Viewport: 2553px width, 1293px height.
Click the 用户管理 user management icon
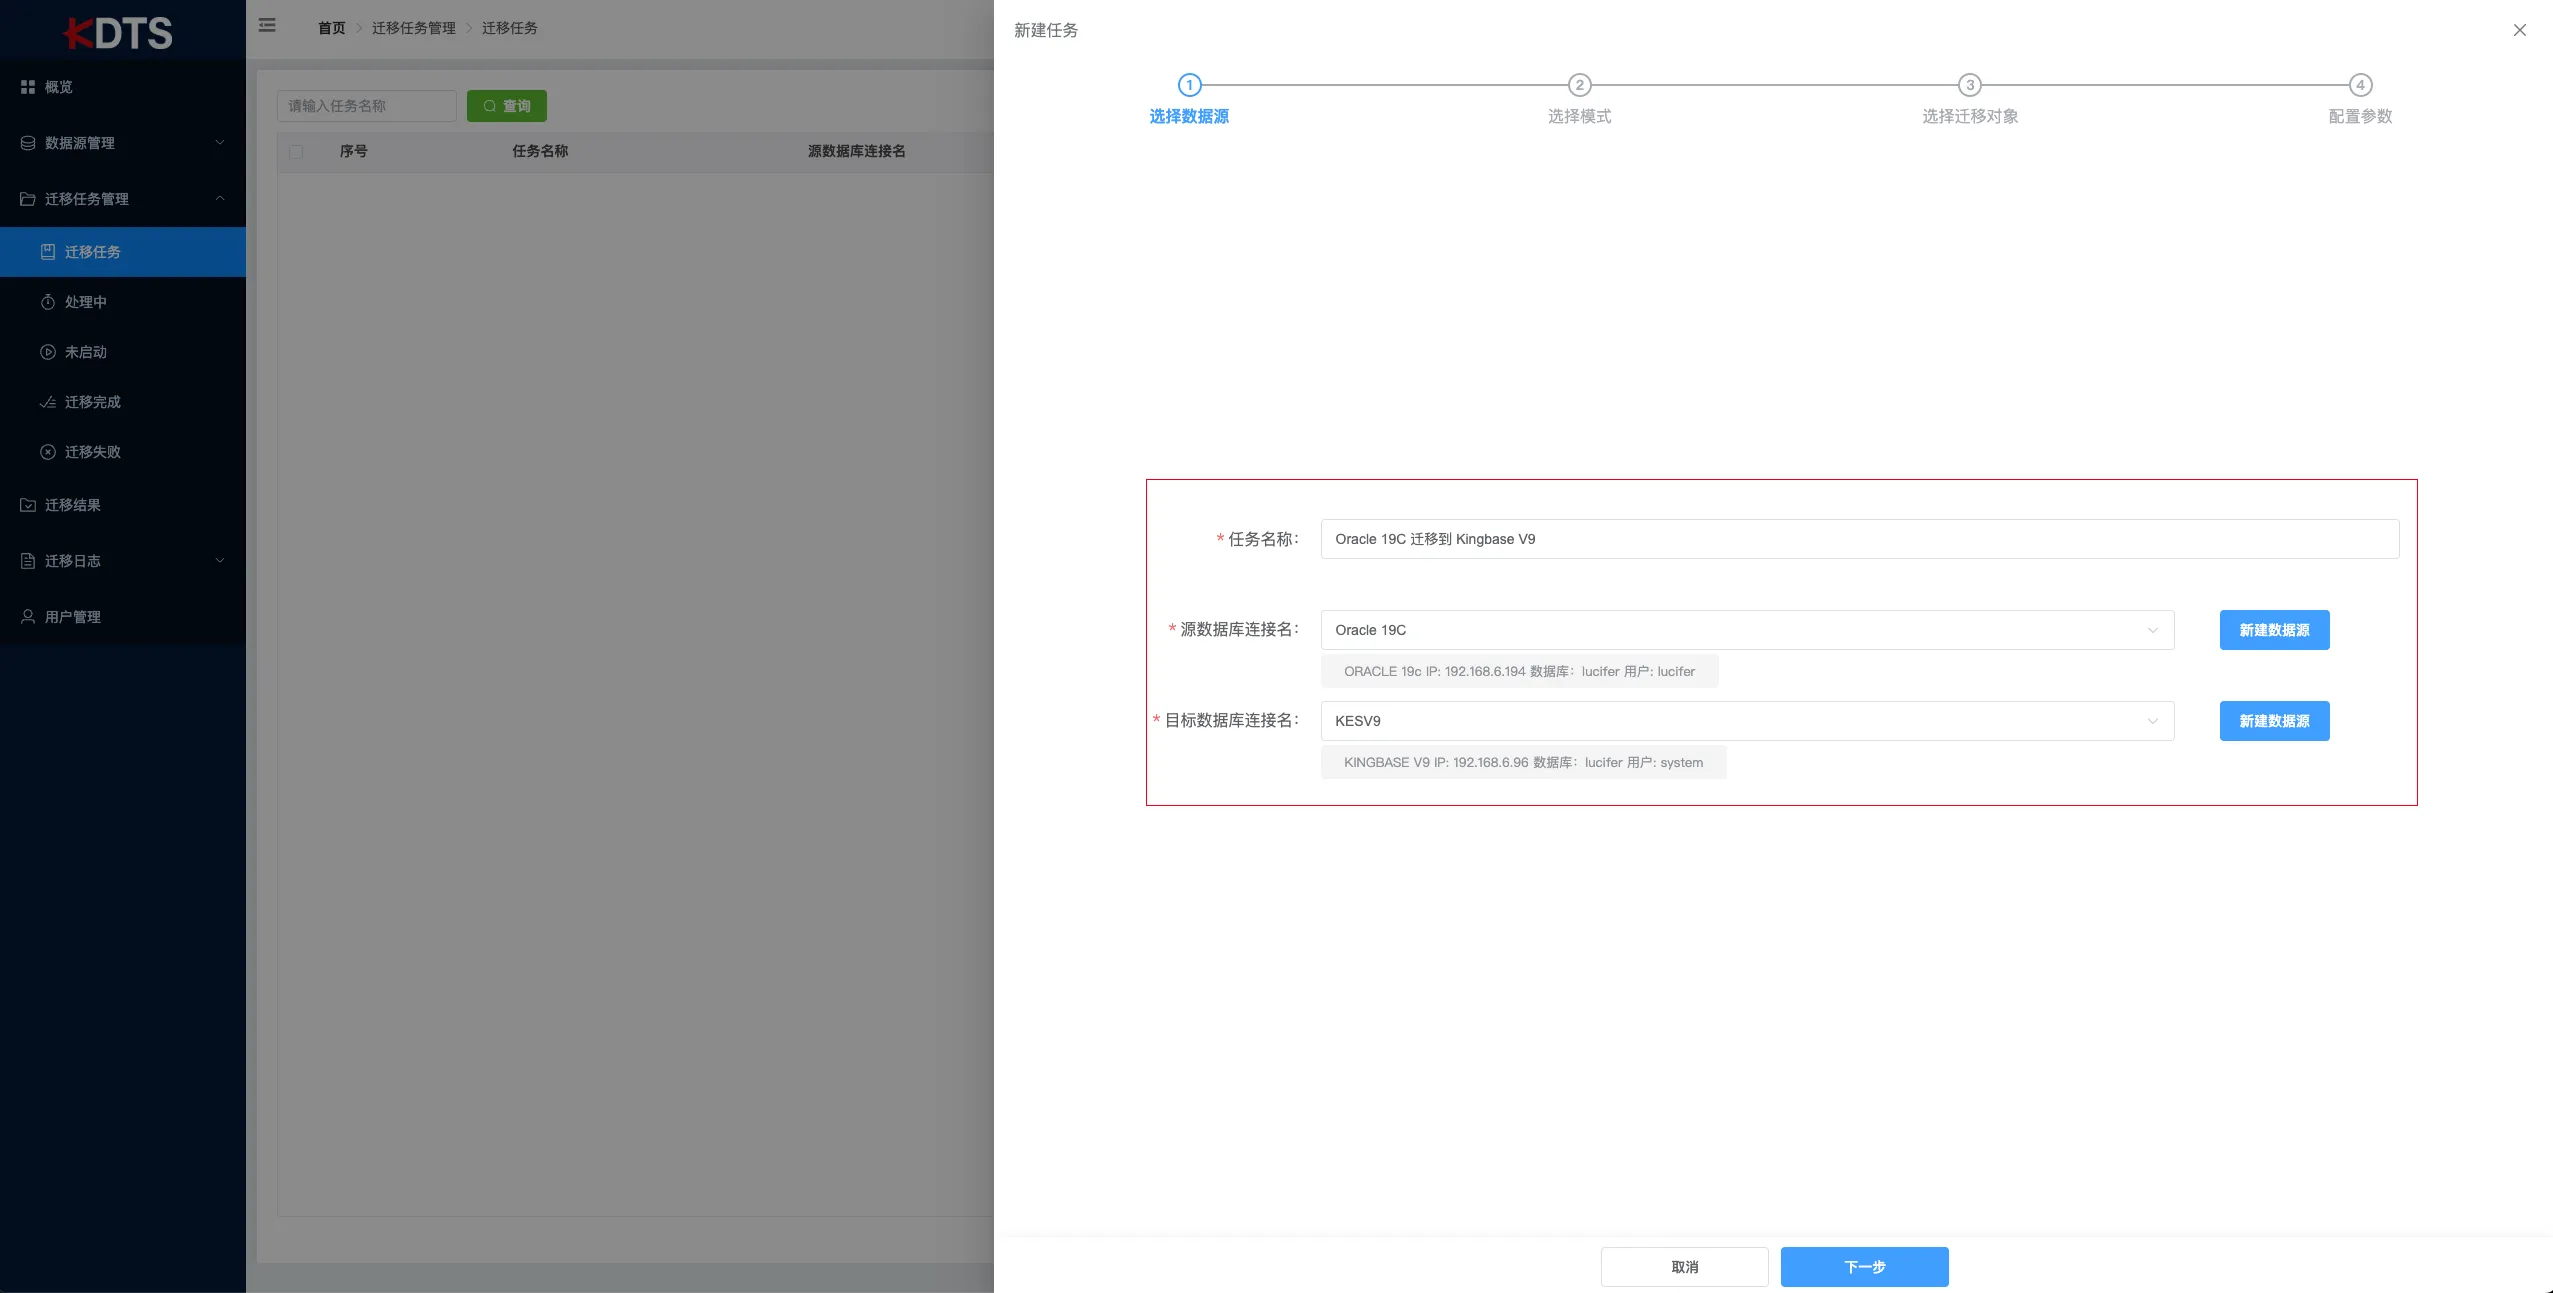(x=28, y=617)
